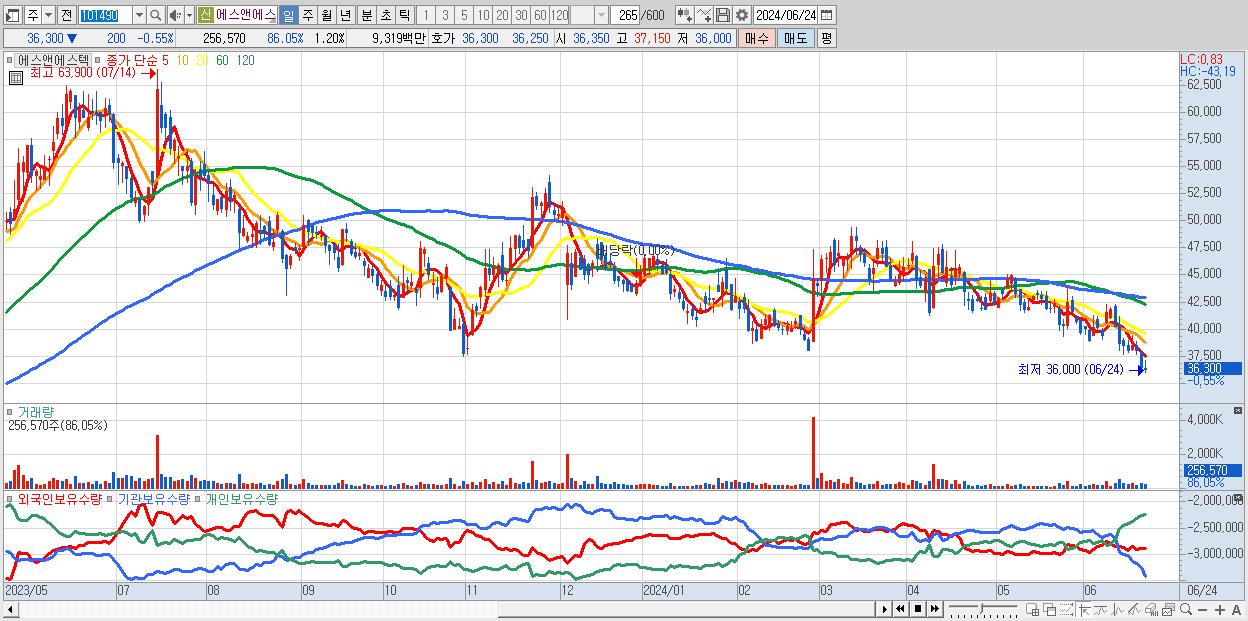Choose the 1 interval button
The image size is (1248, 621).
click(425, 16)
